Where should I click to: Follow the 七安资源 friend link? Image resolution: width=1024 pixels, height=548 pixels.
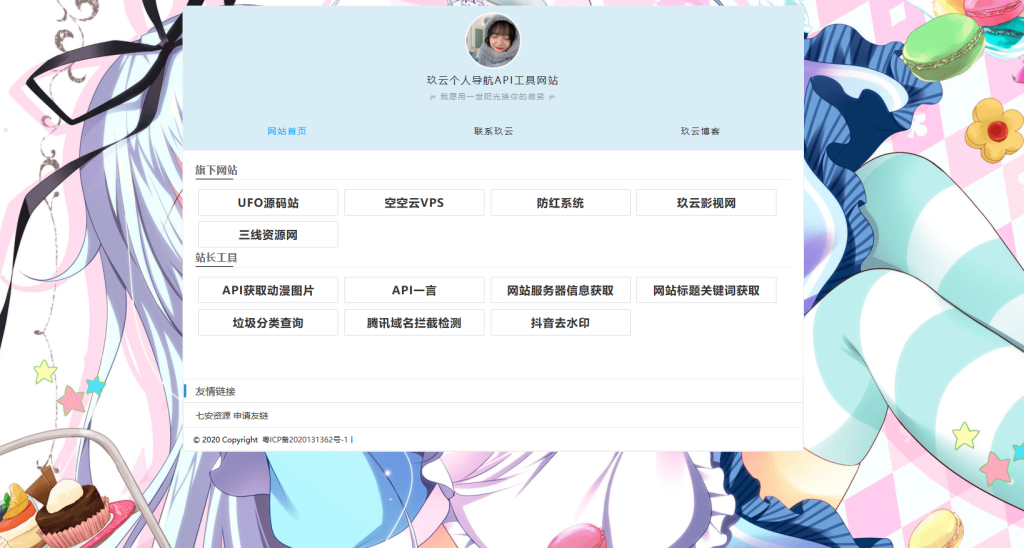(213, 415)
